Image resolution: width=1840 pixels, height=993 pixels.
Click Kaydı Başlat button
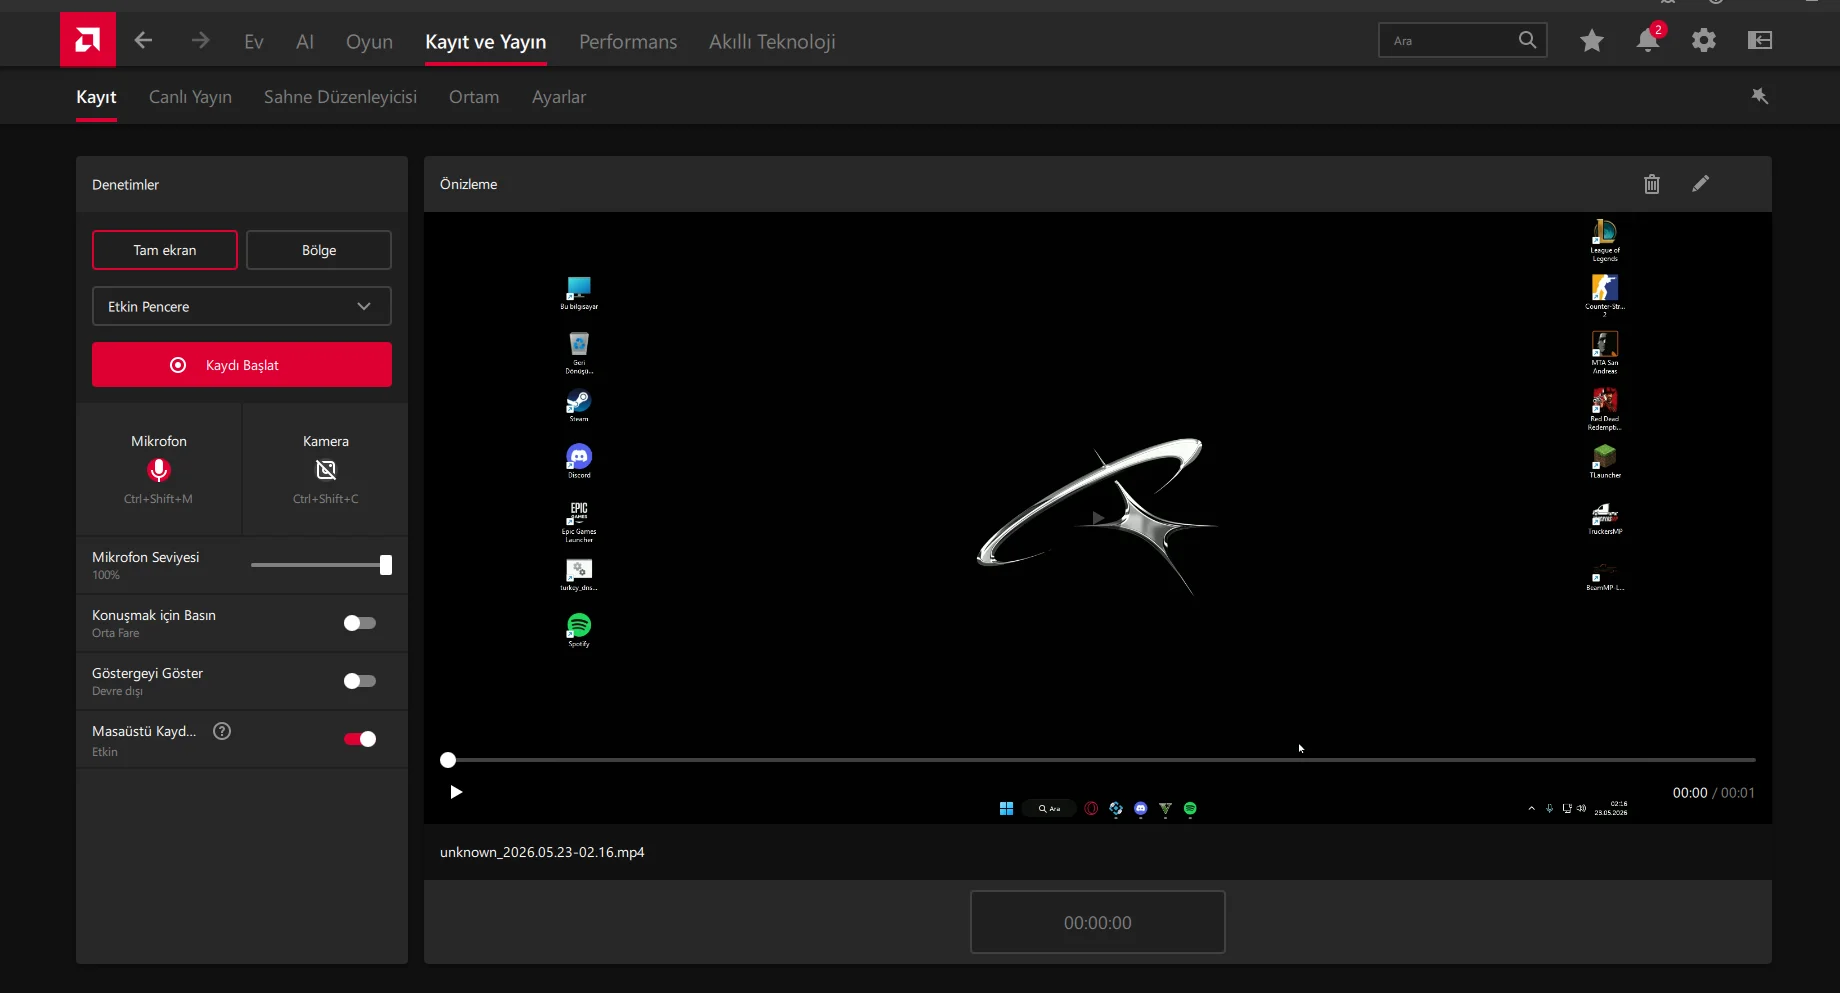[242, 365]
